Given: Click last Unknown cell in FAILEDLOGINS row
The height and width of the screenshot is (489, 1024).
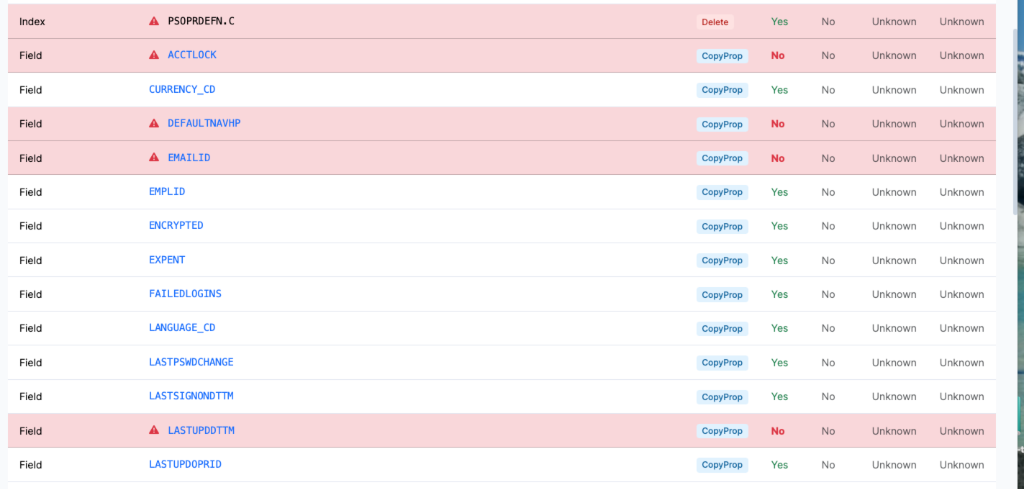Looking at the screenshot, I should [x=961, y=294].
